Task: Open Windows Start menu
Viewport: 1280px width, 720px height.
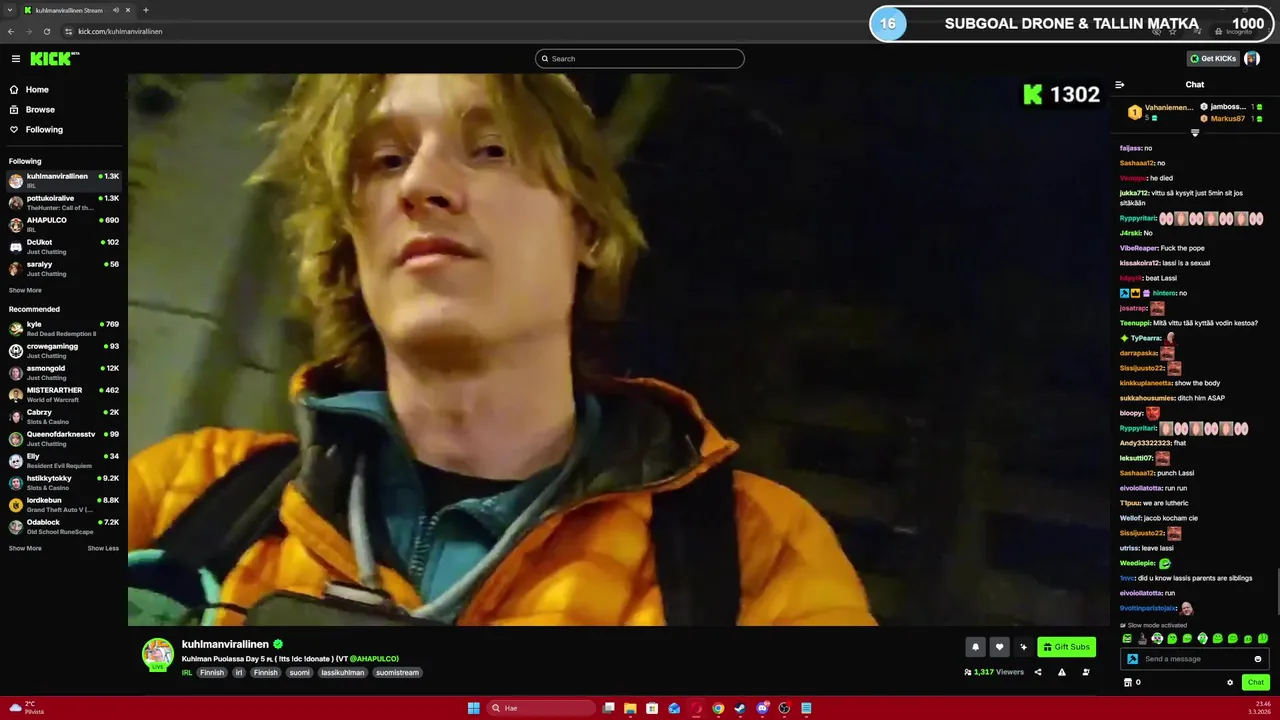Action: 473,708
